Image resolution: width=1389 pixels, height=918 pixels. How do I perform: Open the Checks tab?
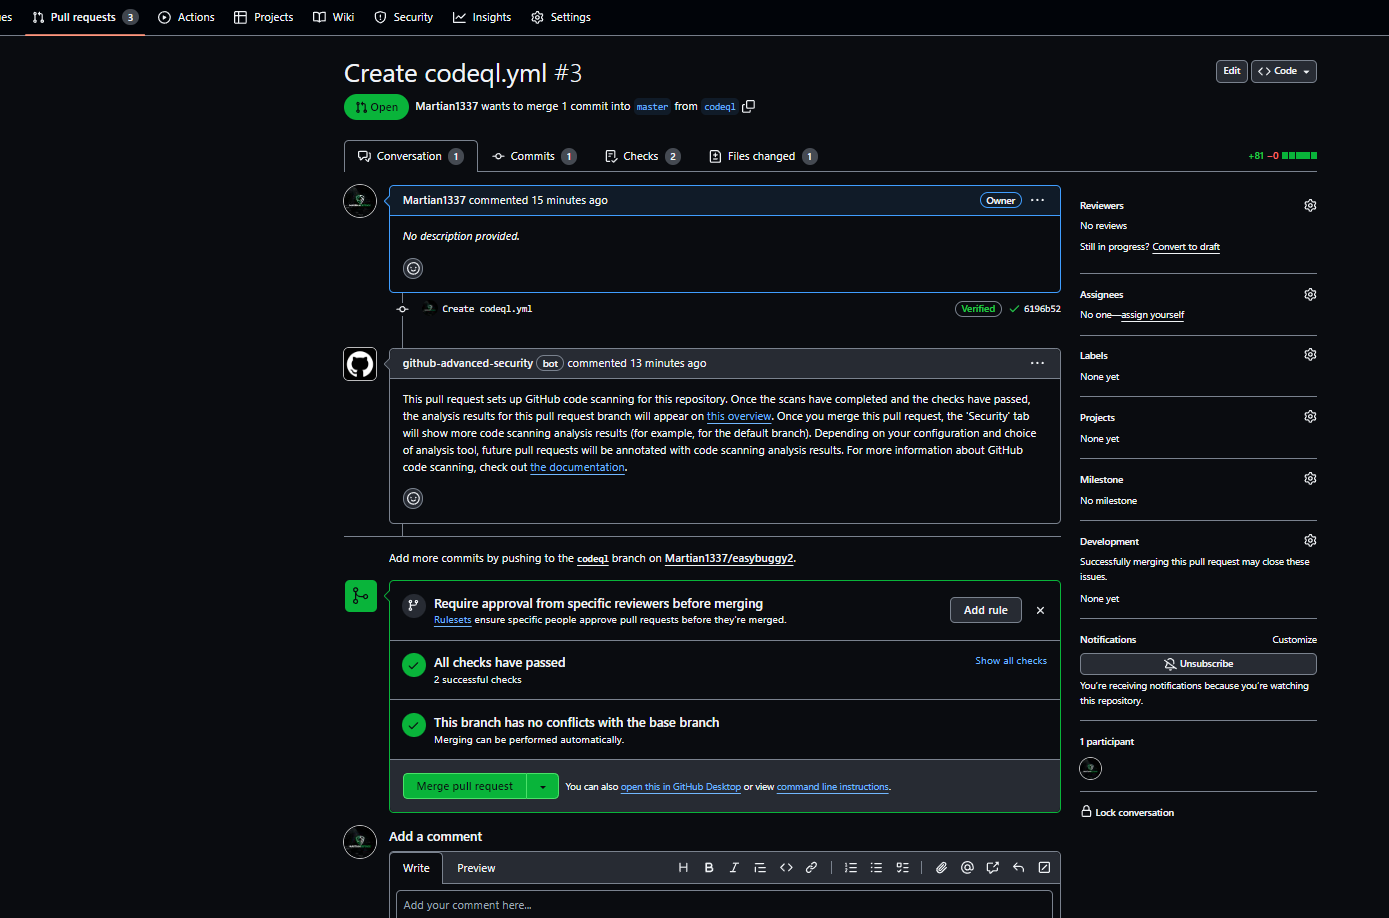(641, 156)
